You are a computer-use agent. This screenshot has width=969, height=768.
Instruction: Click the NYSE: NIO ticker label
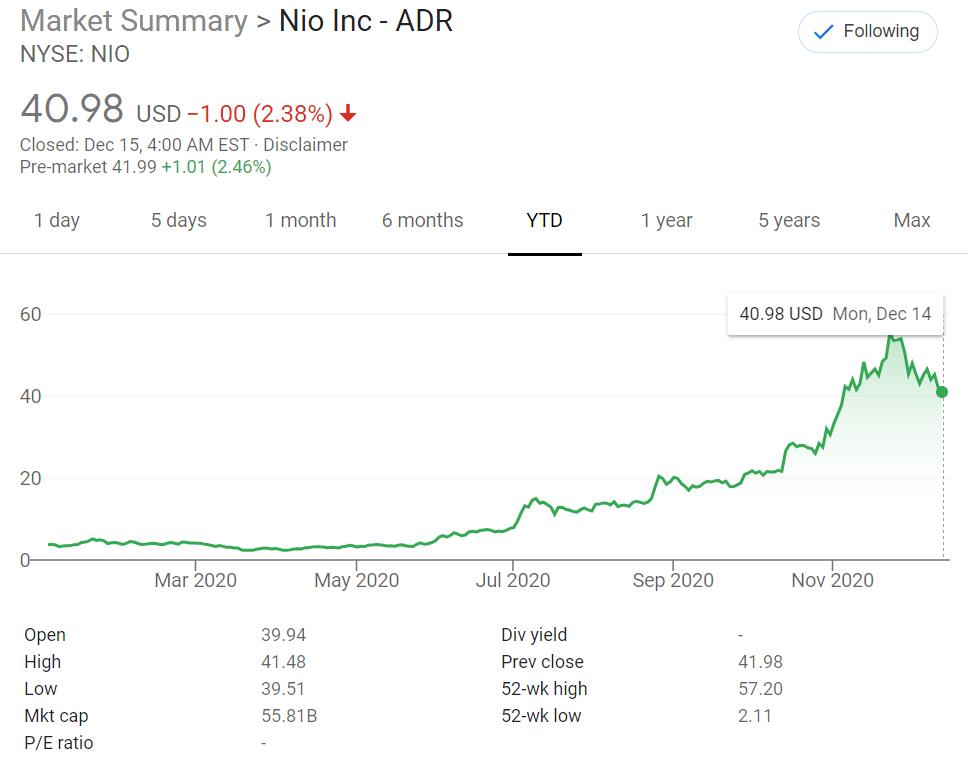pyautogui.click(x=72, y=55)
